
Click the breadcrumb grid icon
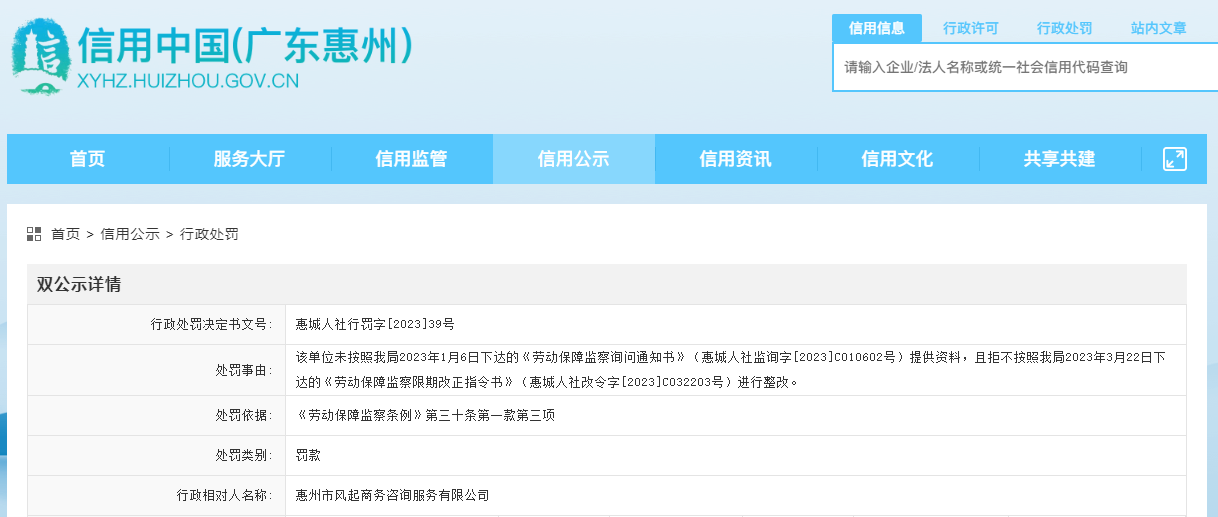click(34, 234)
